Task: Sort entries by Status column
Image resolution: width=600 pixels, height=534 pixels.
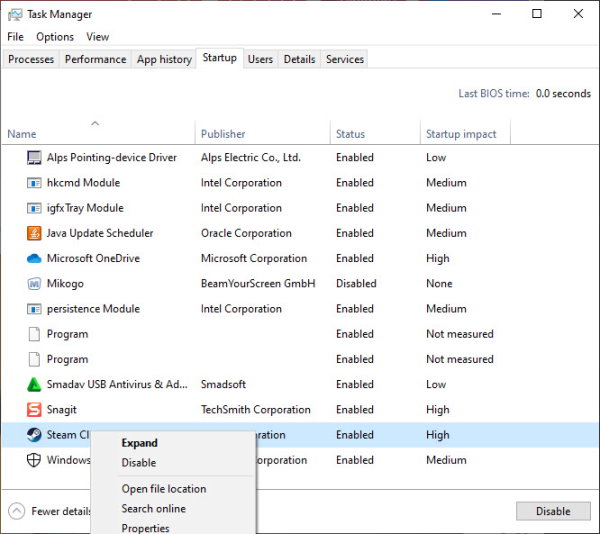Action: click(350, 134)
